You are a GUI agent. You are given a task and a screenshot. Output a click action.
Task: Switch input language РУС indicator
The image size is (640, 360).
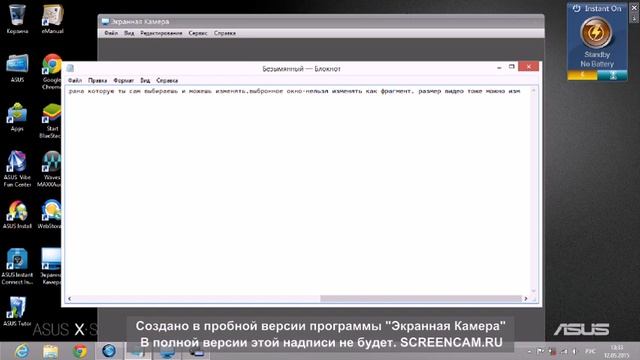point(590,351)
